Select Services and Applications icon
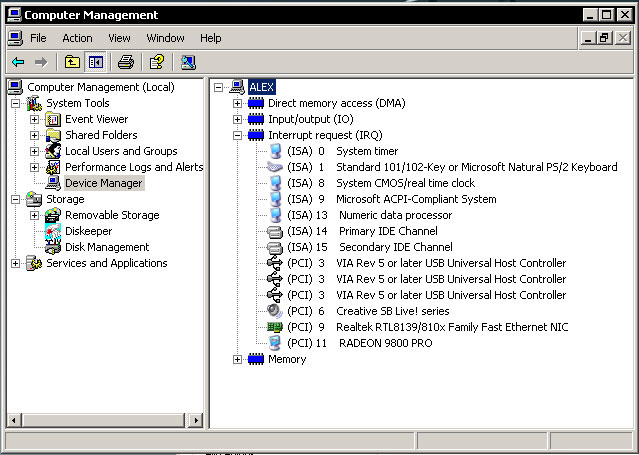 click(x=34, y=263)
